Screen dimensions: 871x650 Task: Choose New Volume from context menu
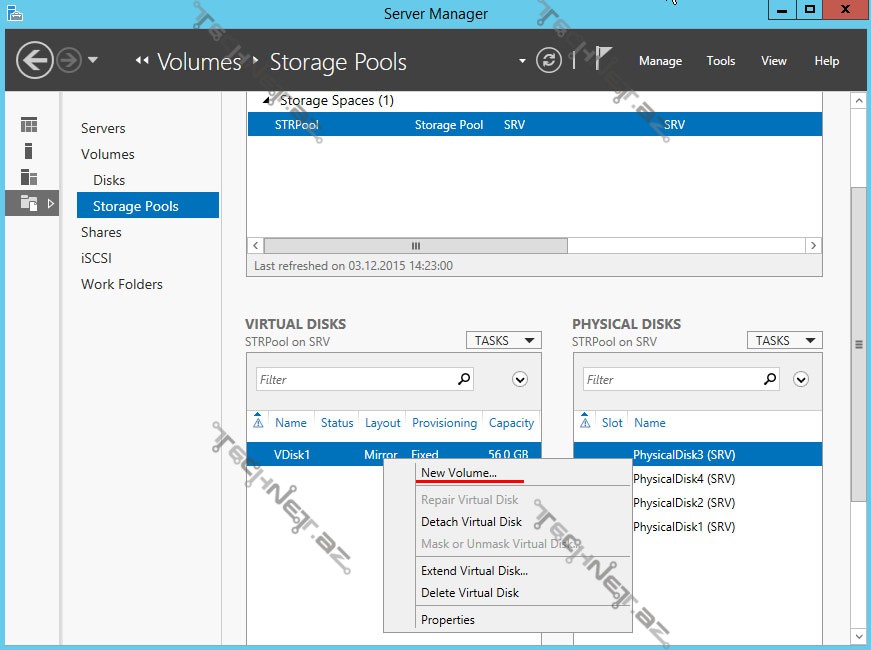tap(458, 473)
